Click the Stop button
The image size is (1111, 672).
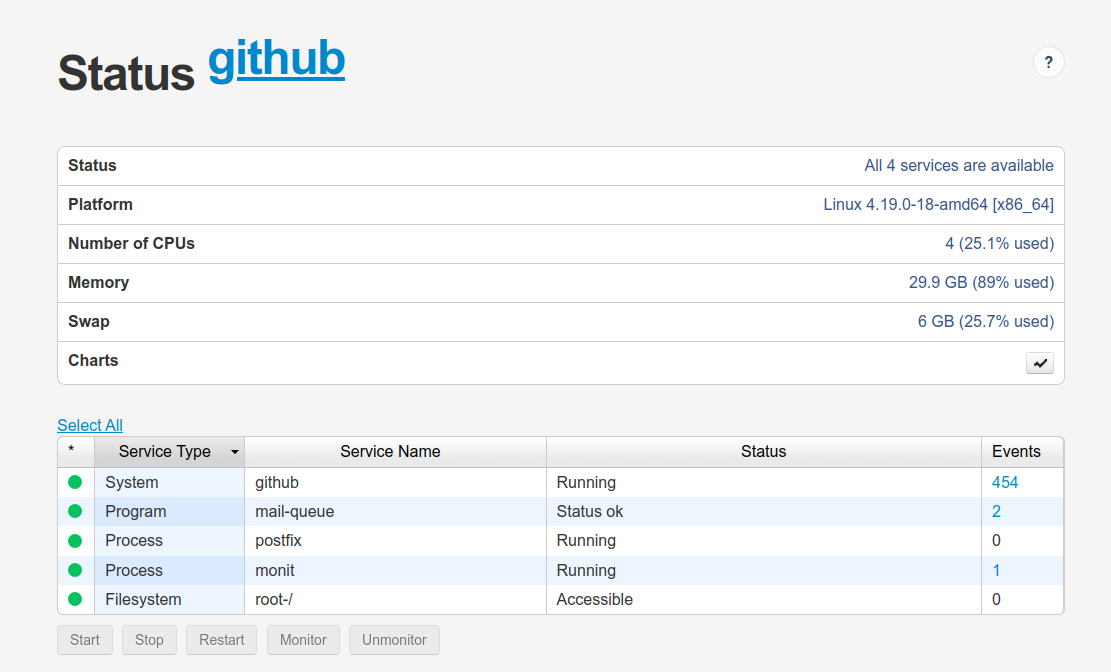coord(150,640)
